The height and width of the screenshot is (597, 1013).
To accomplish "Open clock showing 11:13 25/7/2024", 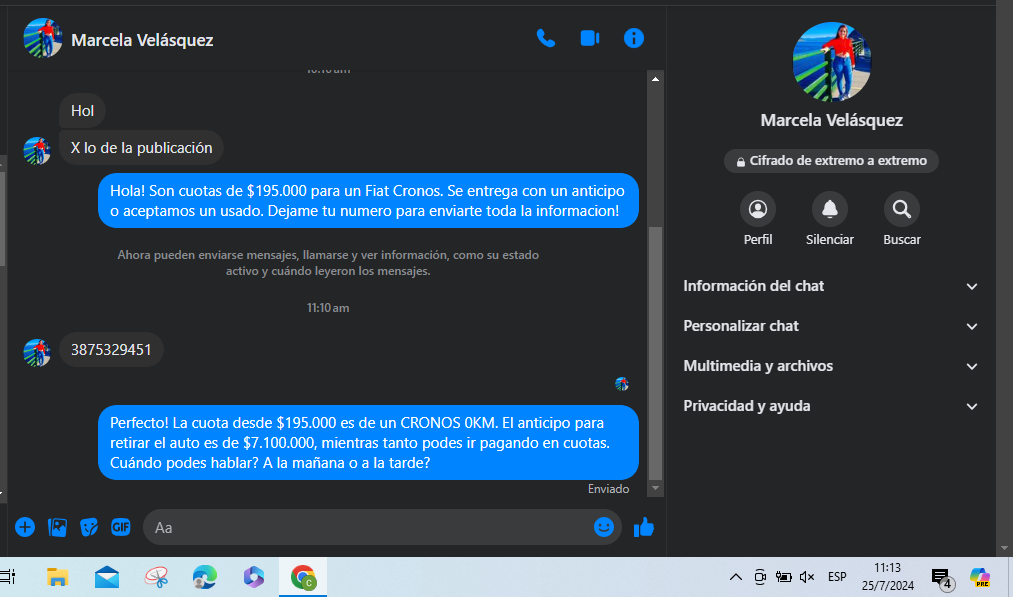I will 887,577.
